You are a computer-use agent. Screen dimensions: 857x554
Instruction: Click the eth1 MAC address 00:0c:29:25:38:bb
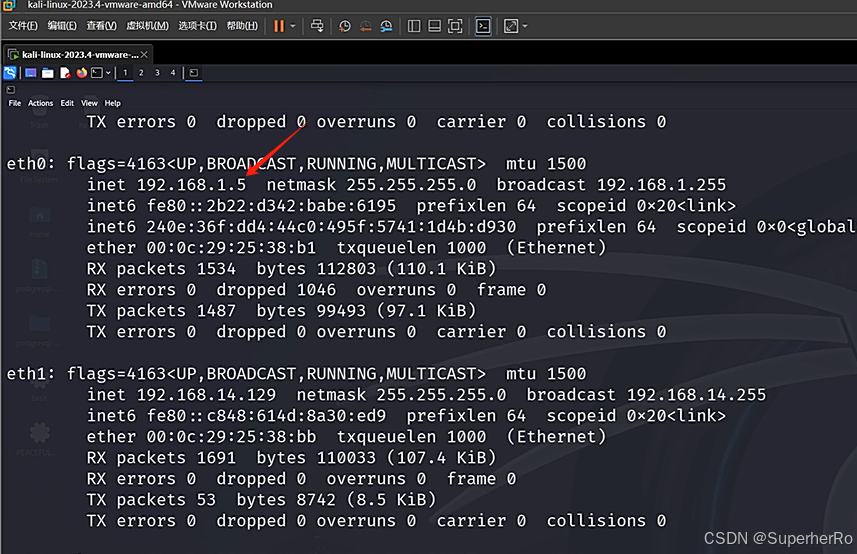point(231,437)
